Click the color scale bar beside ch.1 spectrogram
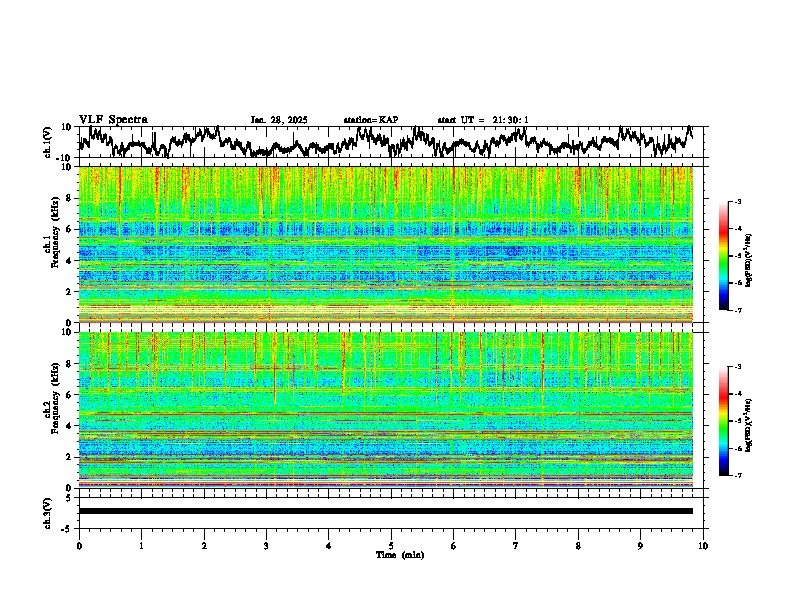 pyautogui.click(x=724, y=256)
